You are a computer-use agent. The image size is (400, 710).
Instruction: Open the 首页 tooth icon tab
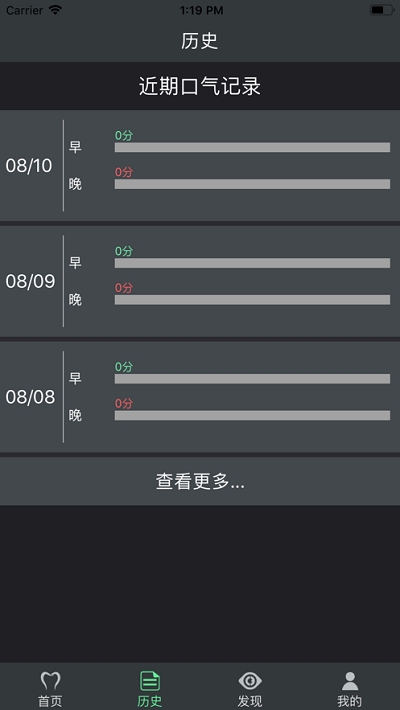pyautogui.click(x=50, y=688)
